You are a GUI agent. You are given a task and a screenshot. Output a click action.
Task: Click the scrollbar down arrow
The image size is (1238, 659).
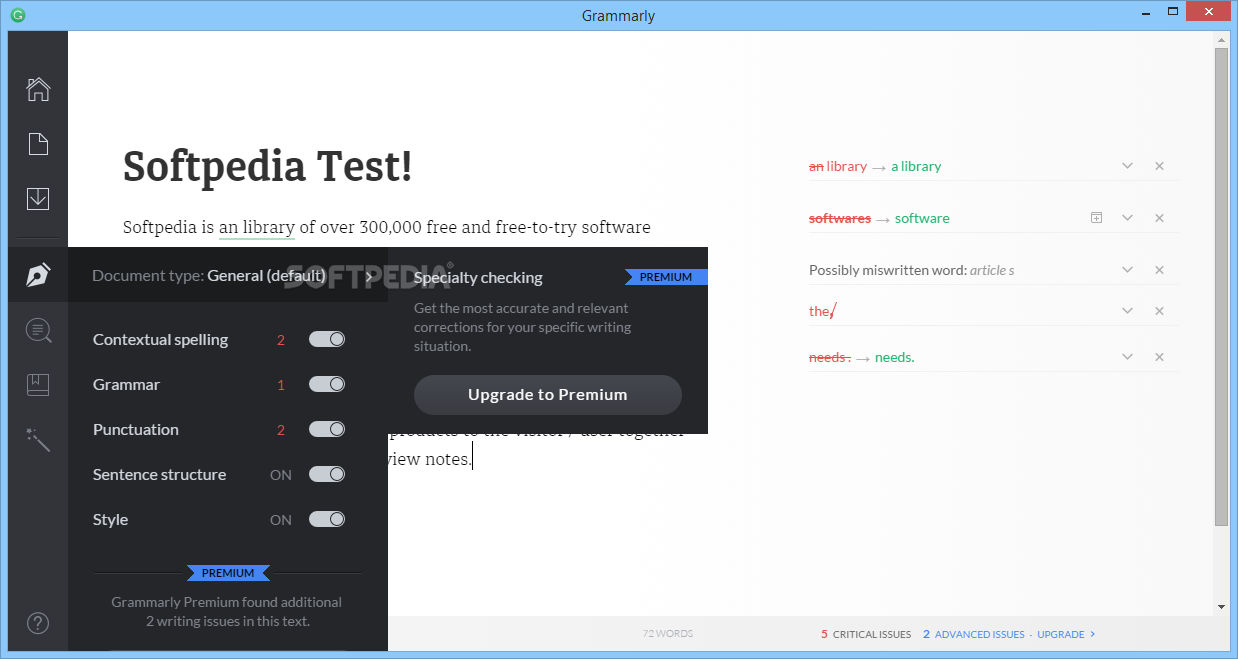[1221, 607]
